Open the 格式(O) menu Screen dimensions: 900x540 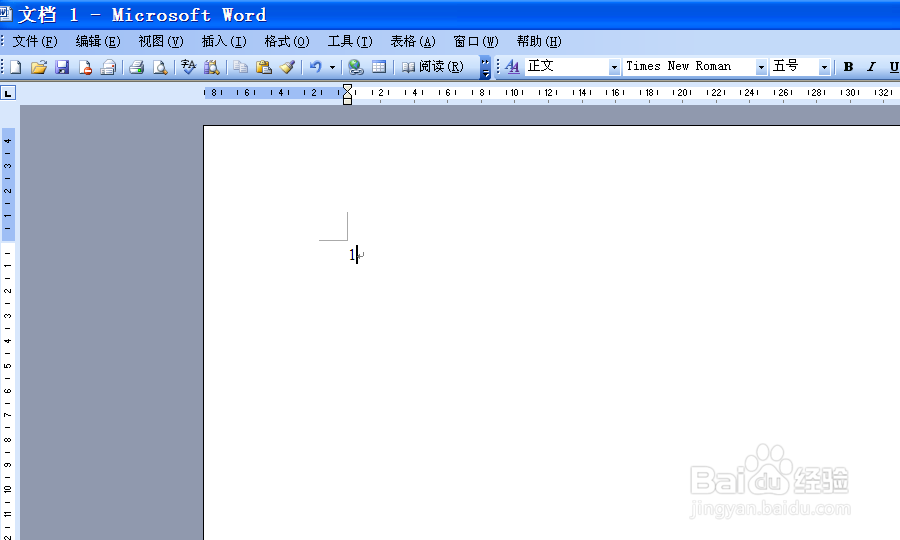(287, 41)
